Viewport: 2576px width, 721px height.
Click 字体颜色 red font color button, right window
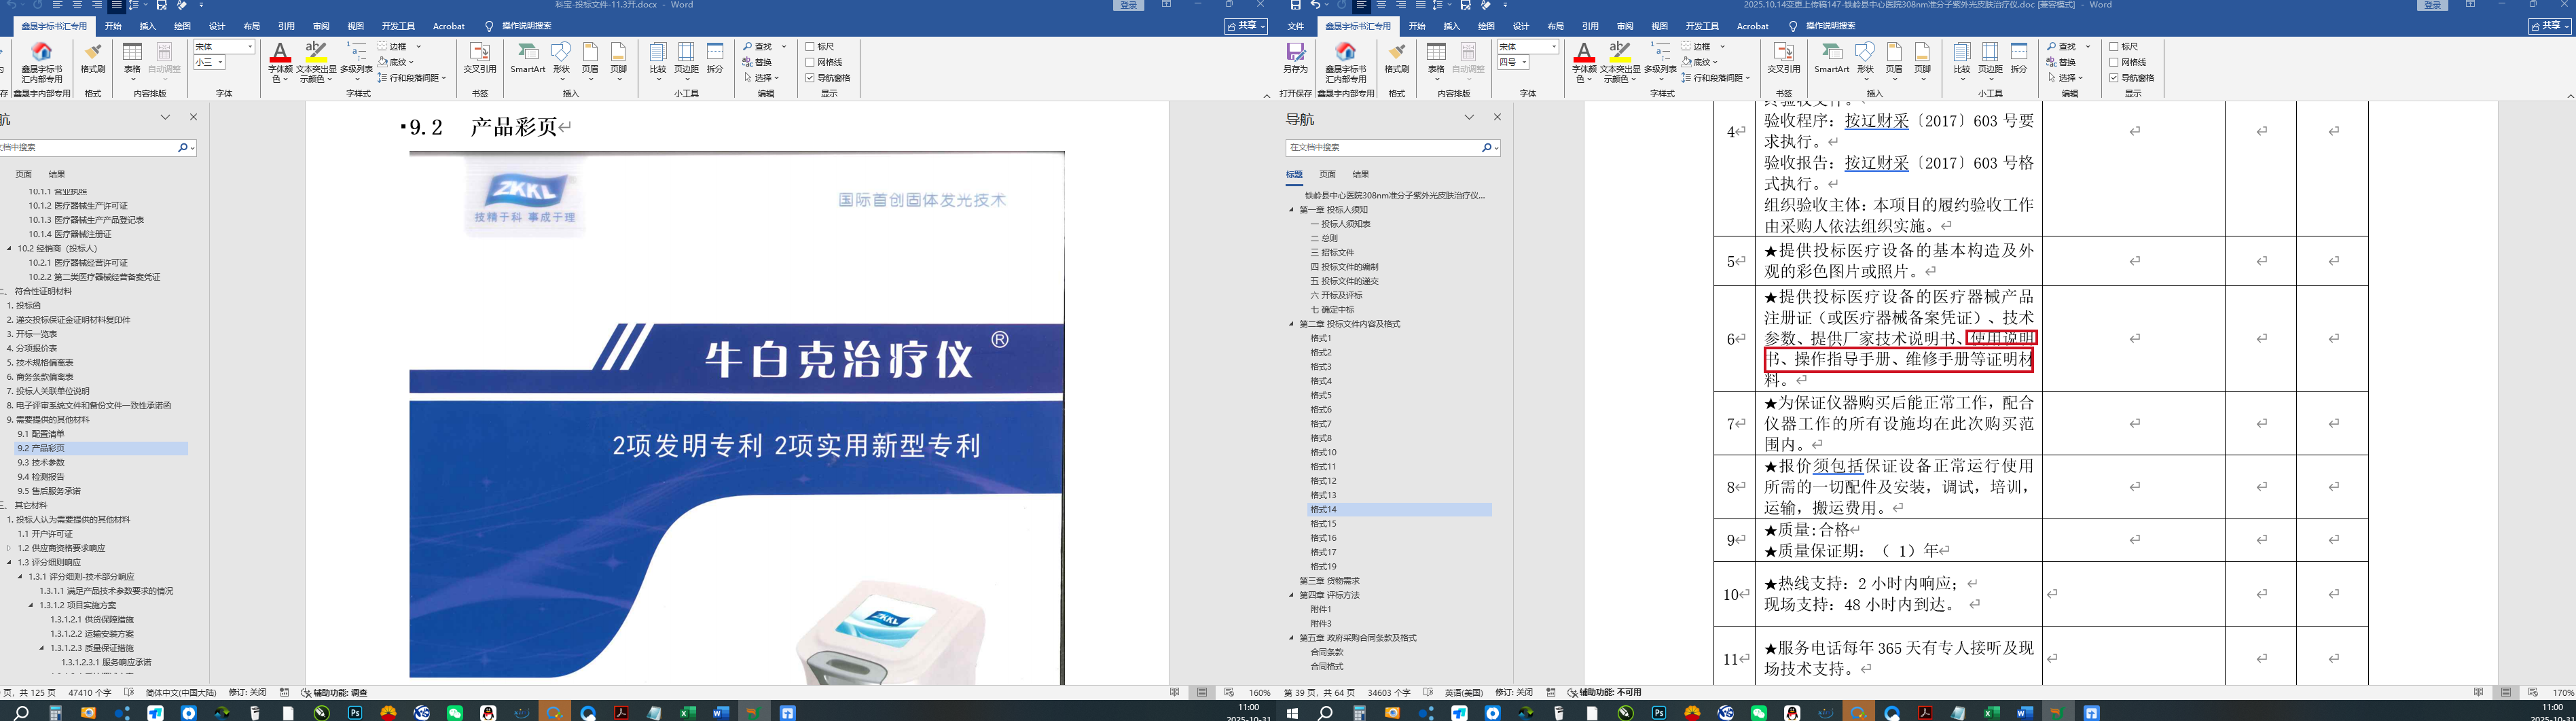1584,61
